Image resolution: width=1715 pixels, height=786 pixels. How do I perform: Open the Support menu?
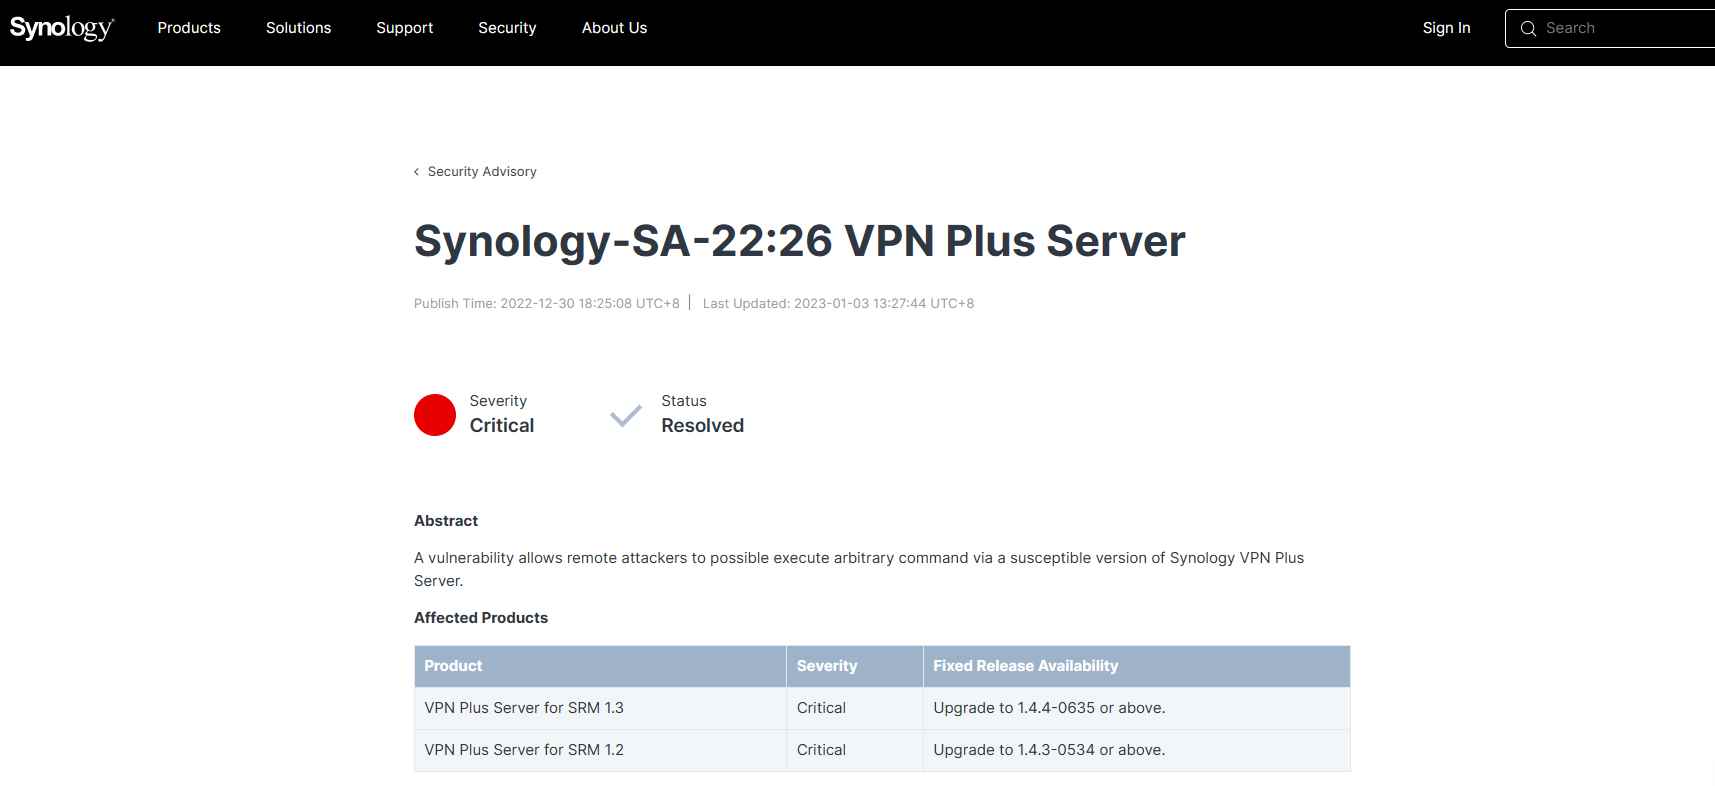point(404,28)
